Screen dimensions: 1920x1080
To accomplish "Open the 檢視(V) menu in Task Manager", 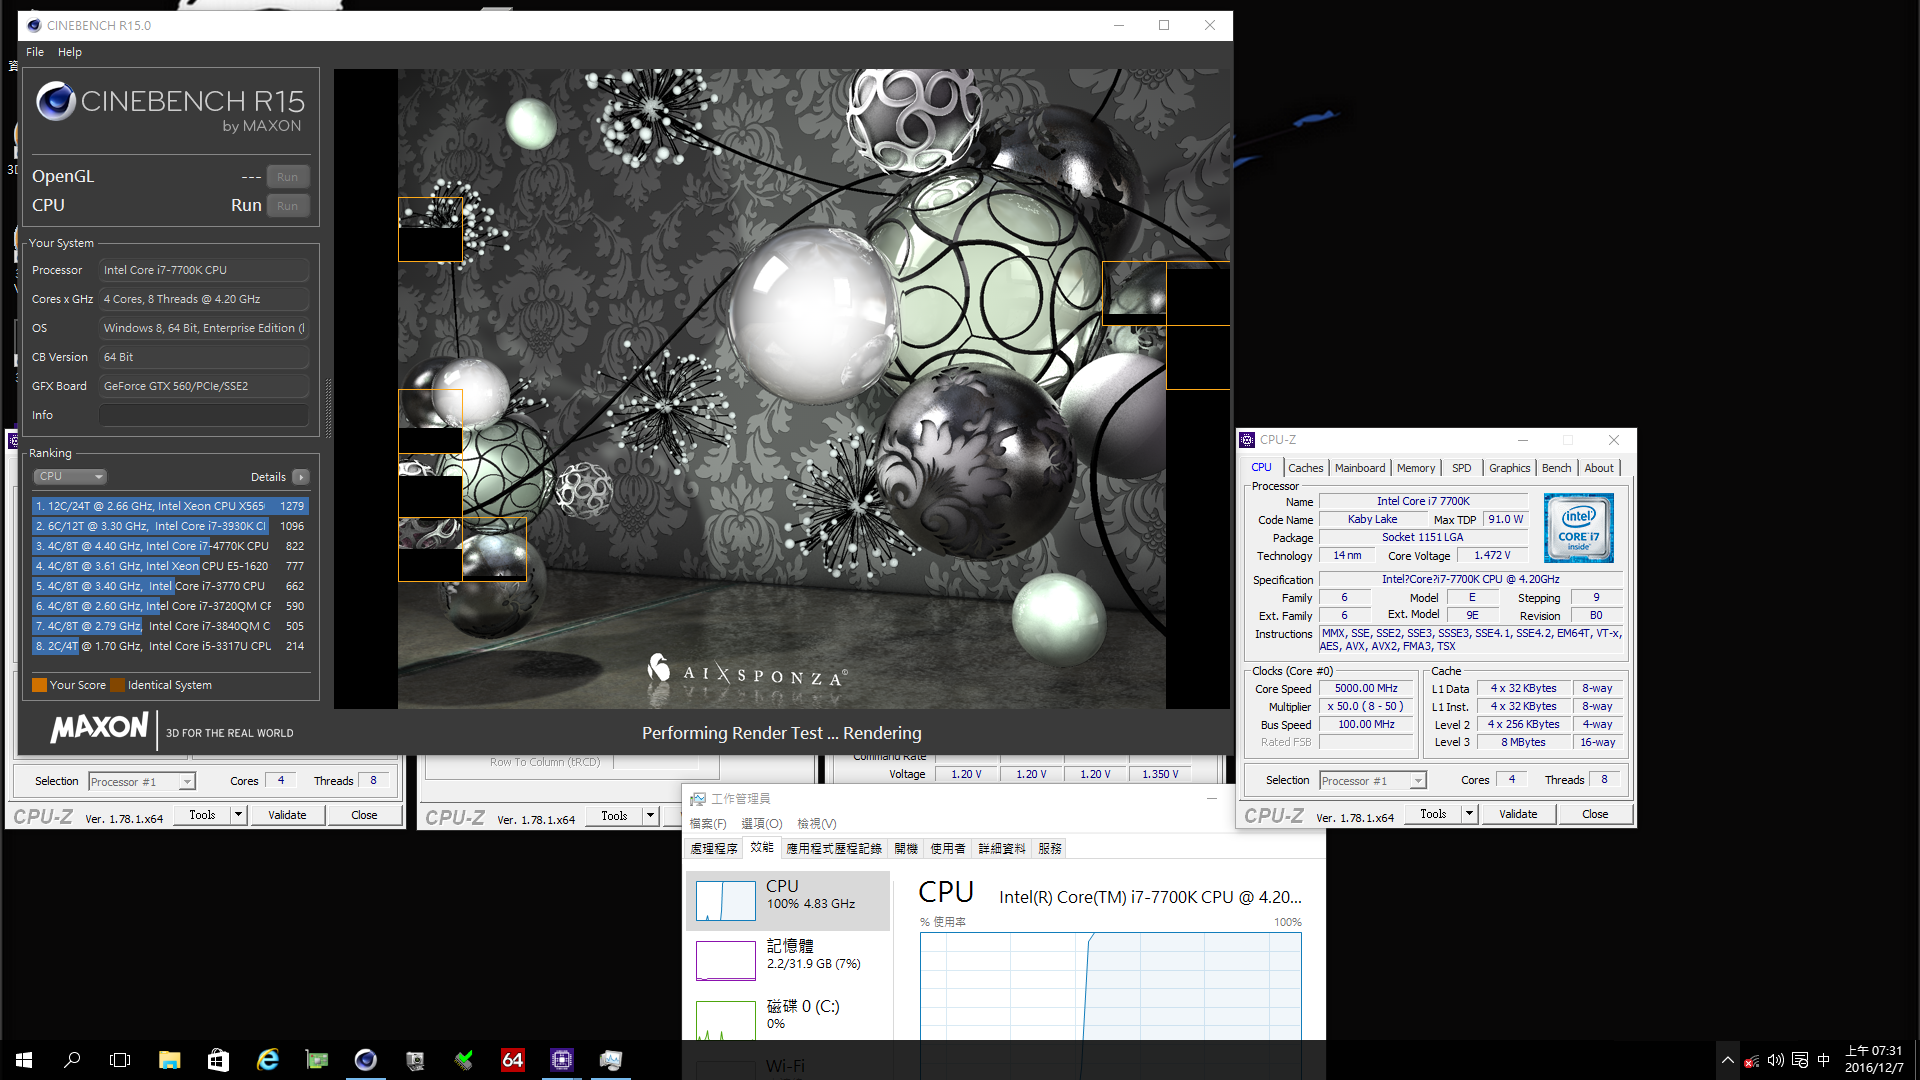I will click(816, 824).
